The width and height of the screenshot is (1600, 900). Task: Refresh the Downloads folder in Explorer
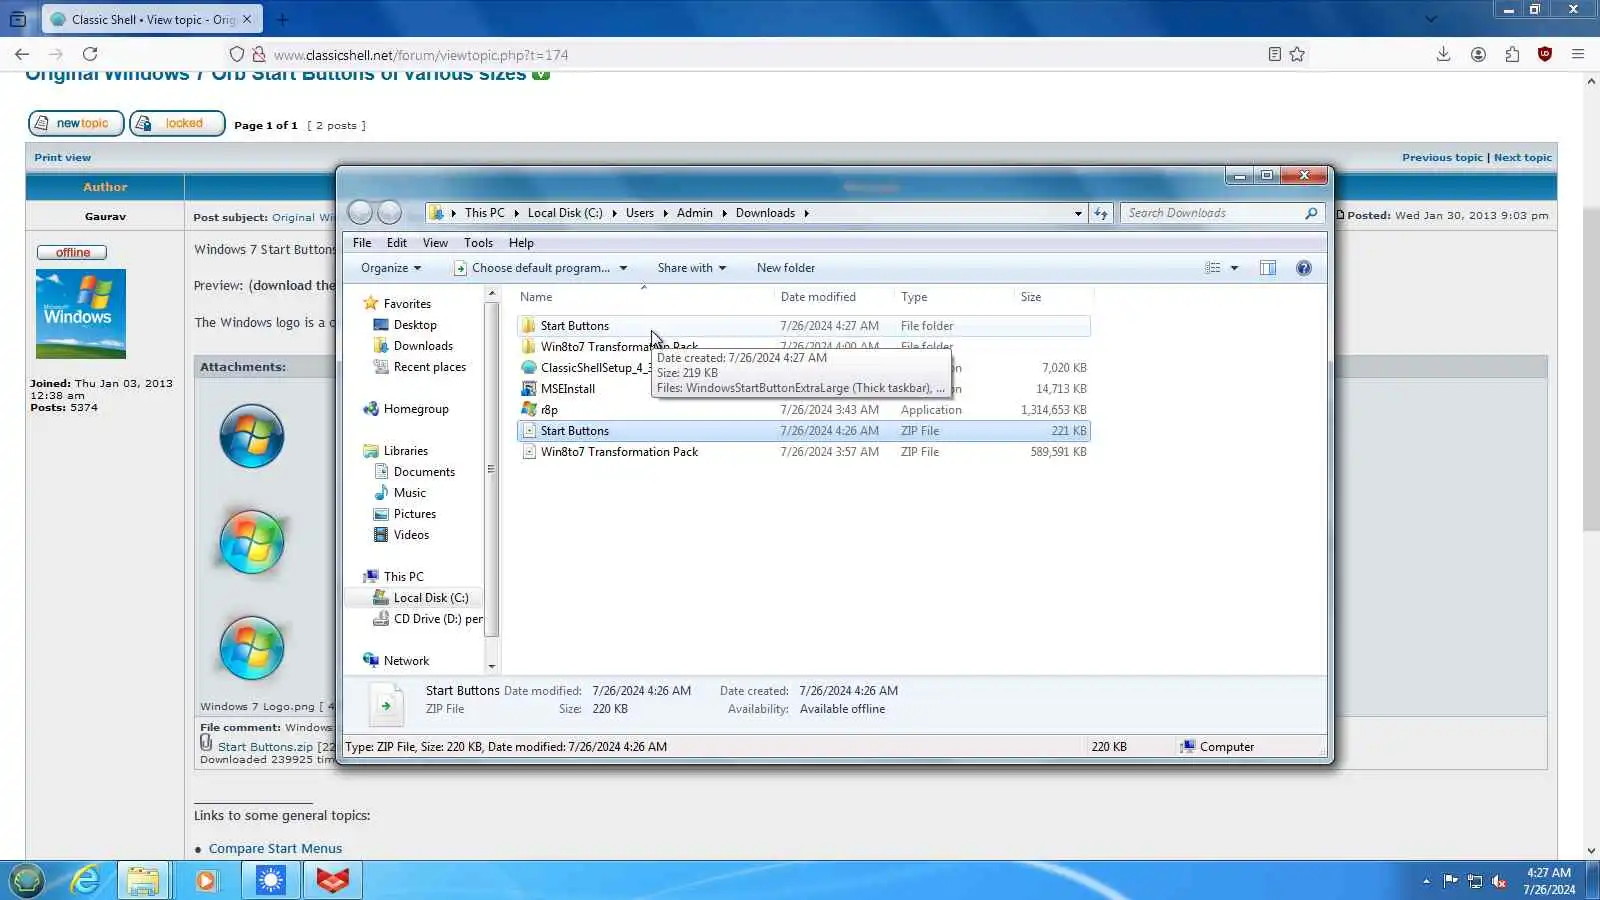point(1101,213)
